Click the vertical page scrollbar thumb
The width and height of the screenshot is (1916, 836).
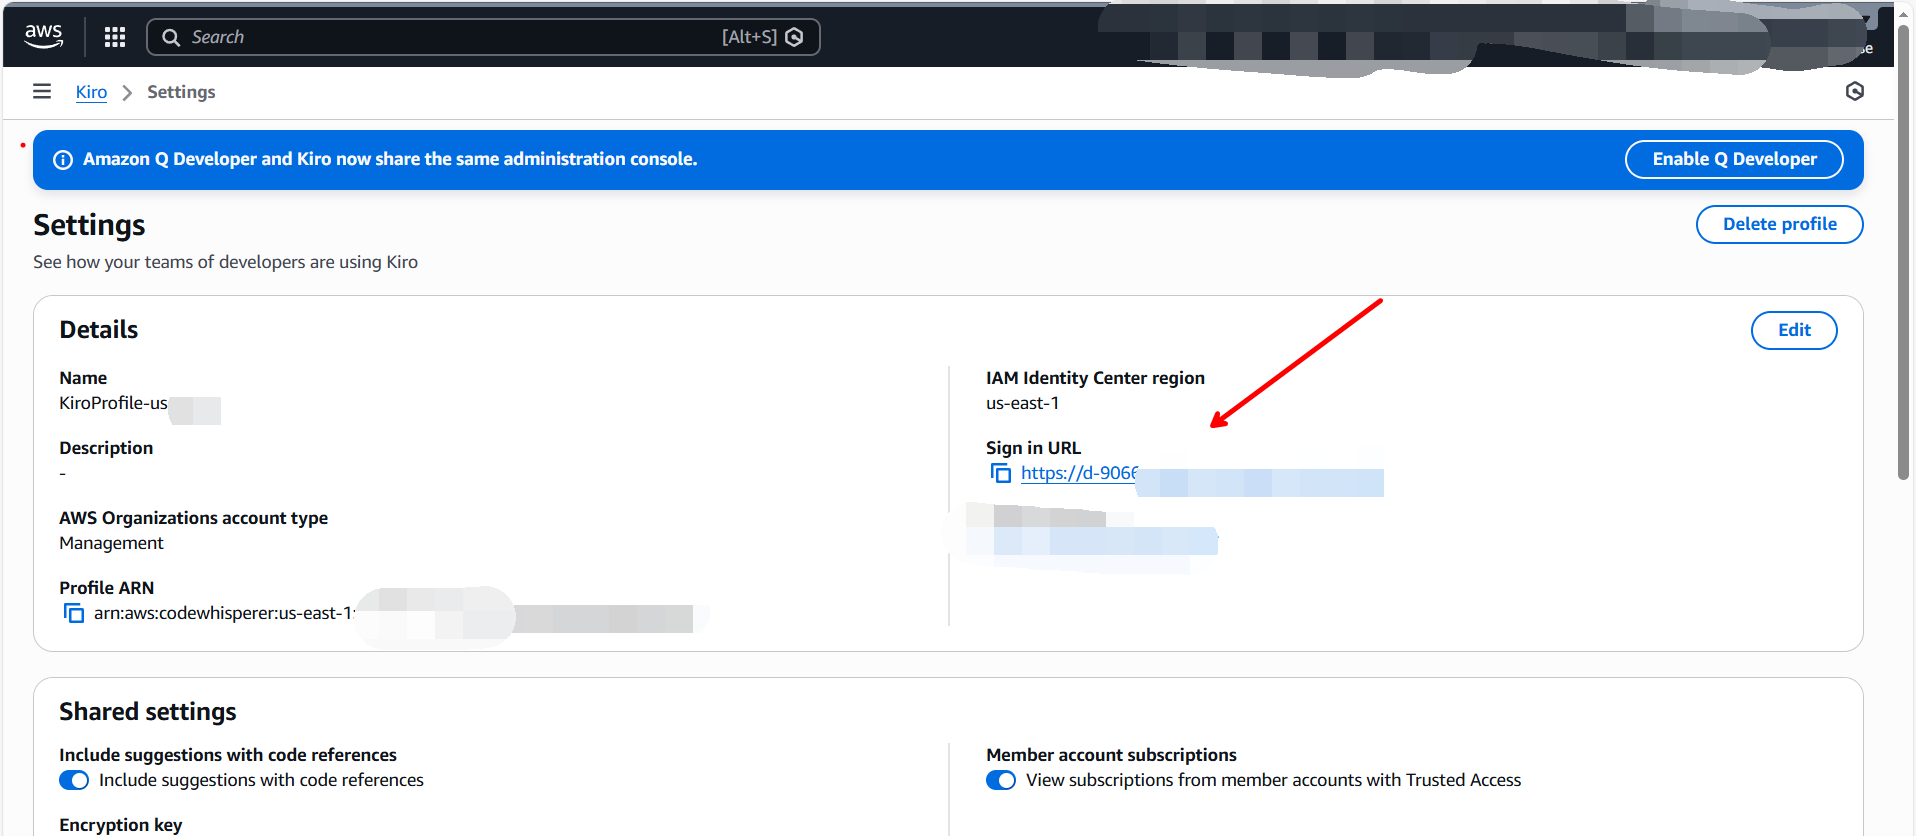pos(1903,250)
